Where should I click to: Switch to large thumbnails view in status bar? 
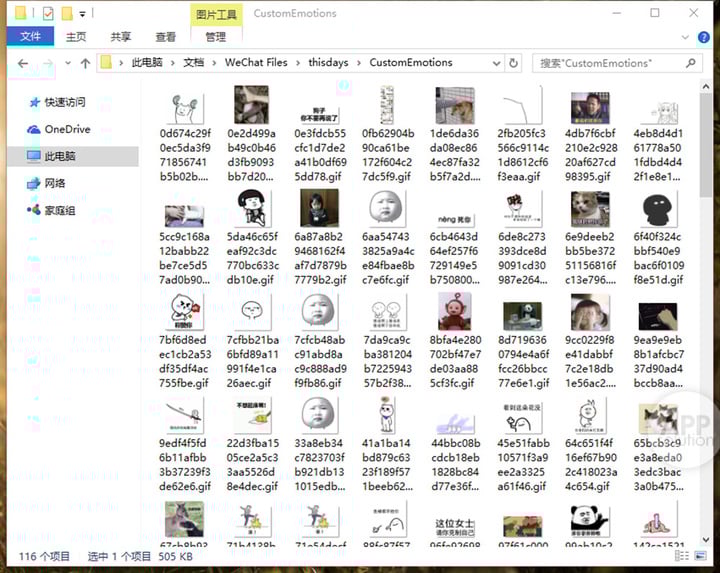tap(700, 556)
